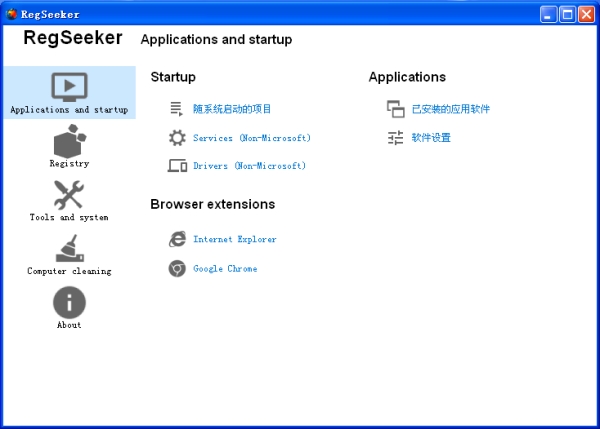
Task: Switch to Computer cleaning label
Action: tap(69, 271)
